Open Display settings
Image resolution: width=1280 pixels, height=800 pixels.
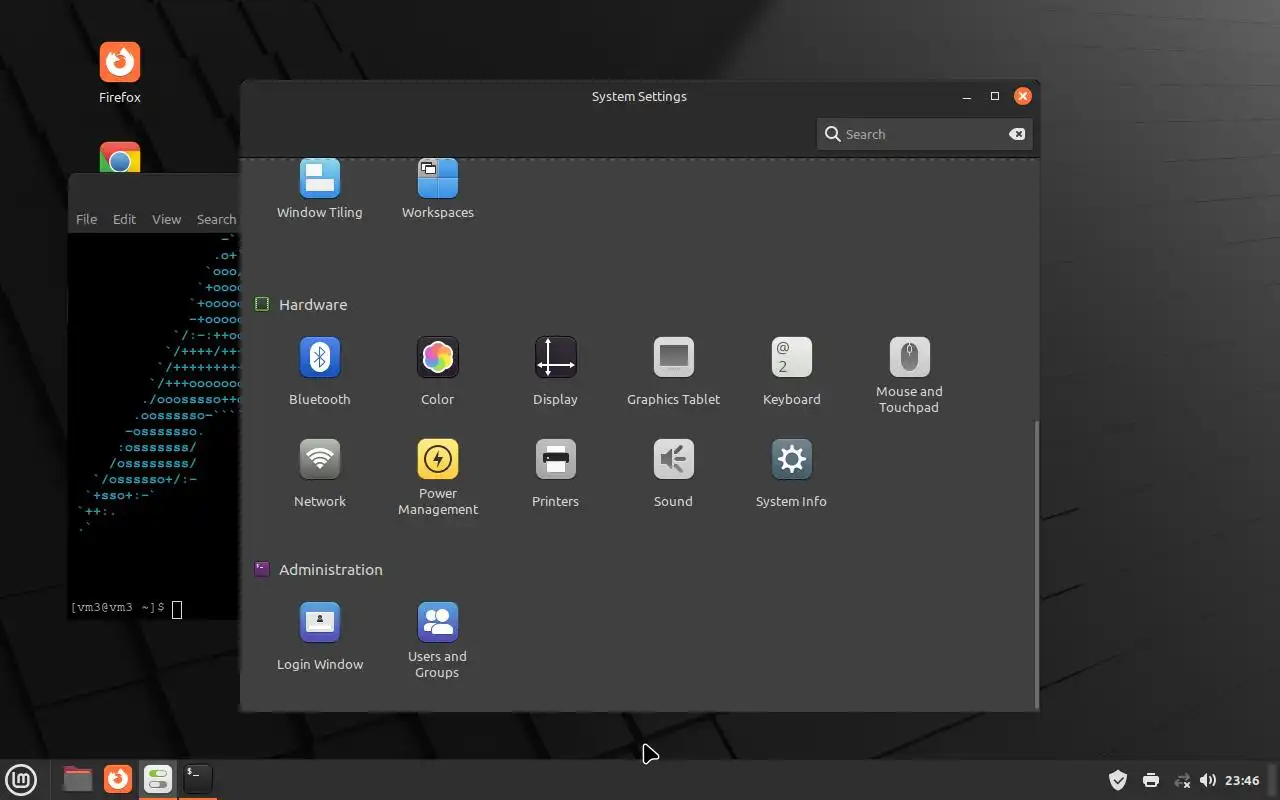(556, 371)
